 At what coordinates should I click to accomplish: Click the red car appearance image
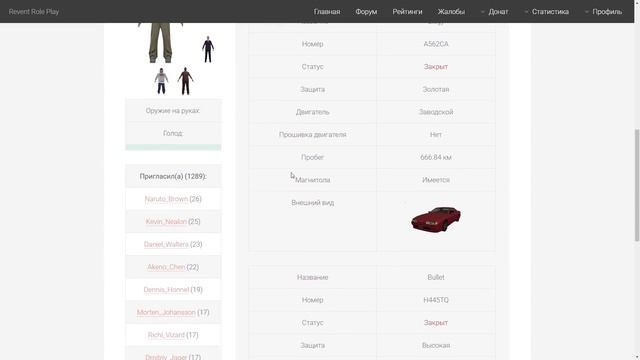click(x=436, y=219)
